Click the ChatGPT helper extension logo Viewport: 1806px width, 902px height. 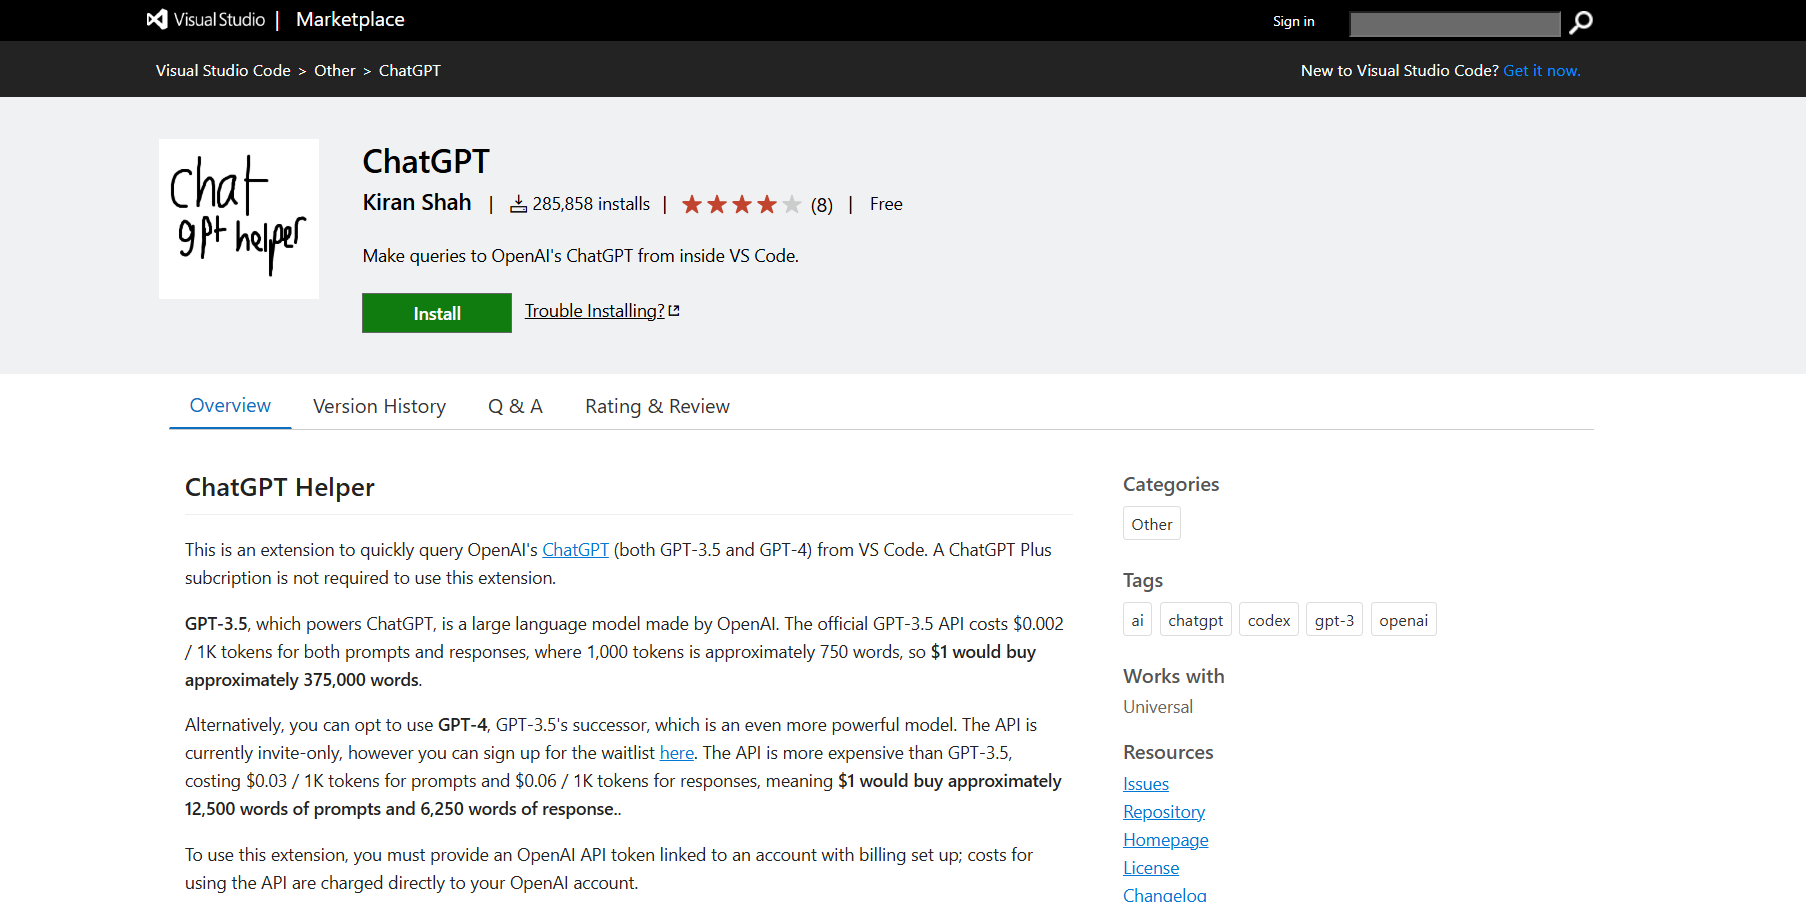pyautogui.click(x=239, y=219)
